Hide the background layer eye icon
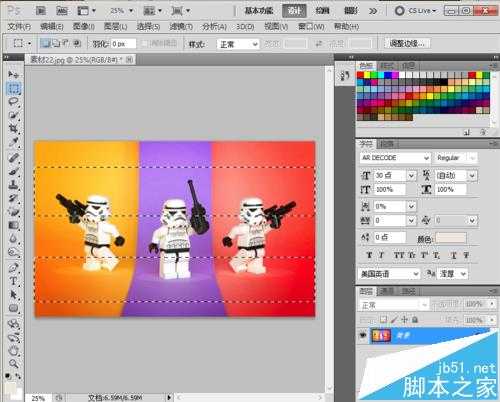This screenshot has width=500, height=402. pyautogui.click(x=363, y=335)
